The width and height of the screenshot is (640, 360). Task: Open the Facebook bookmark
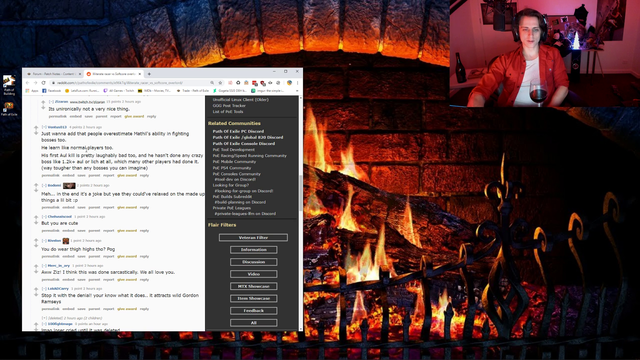pyautogui.click(x=52, y=91)
